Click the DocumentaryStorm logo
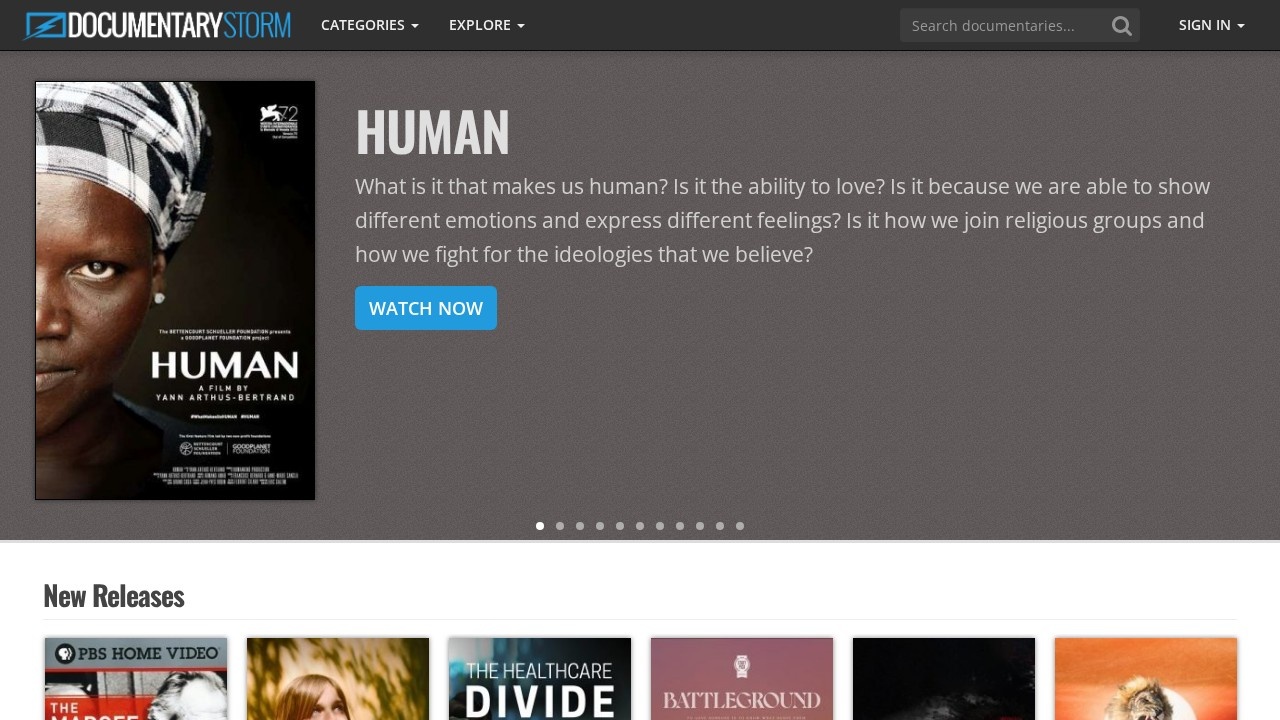1280x720 pixels. click(x=158, y=25)
